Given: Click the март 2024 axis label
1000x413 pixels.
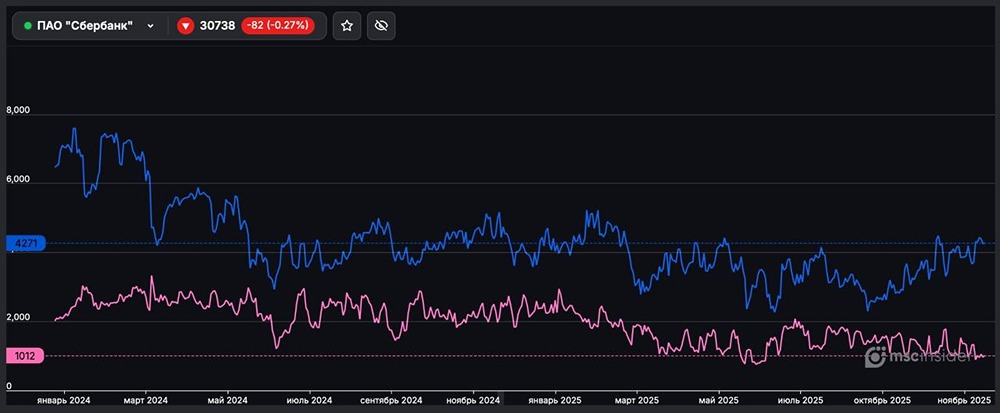Looking at the screenshot, I should 145,399.
